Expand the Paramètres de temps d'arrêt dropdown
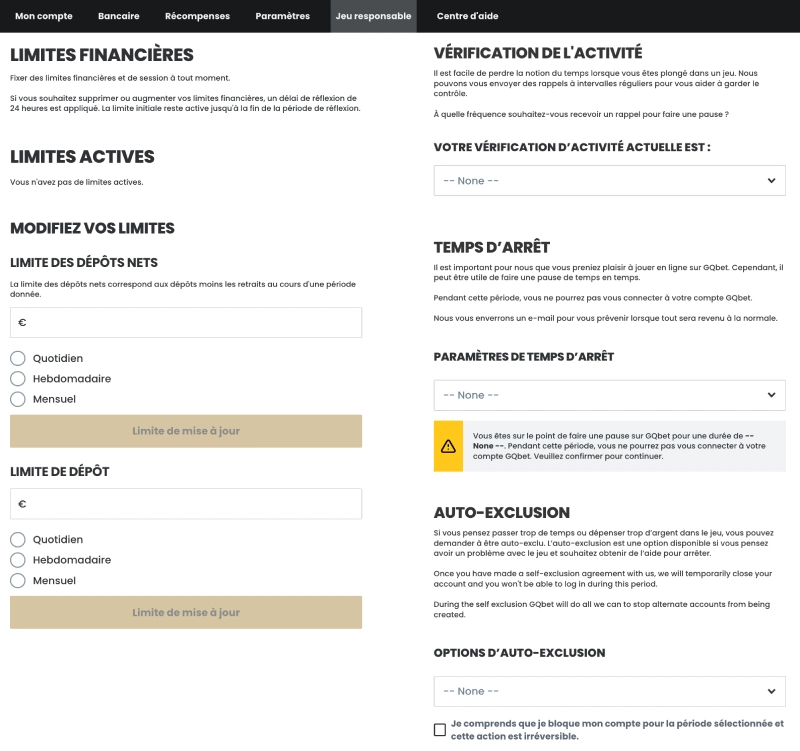The image size is (800, 751). click(609, 395)
